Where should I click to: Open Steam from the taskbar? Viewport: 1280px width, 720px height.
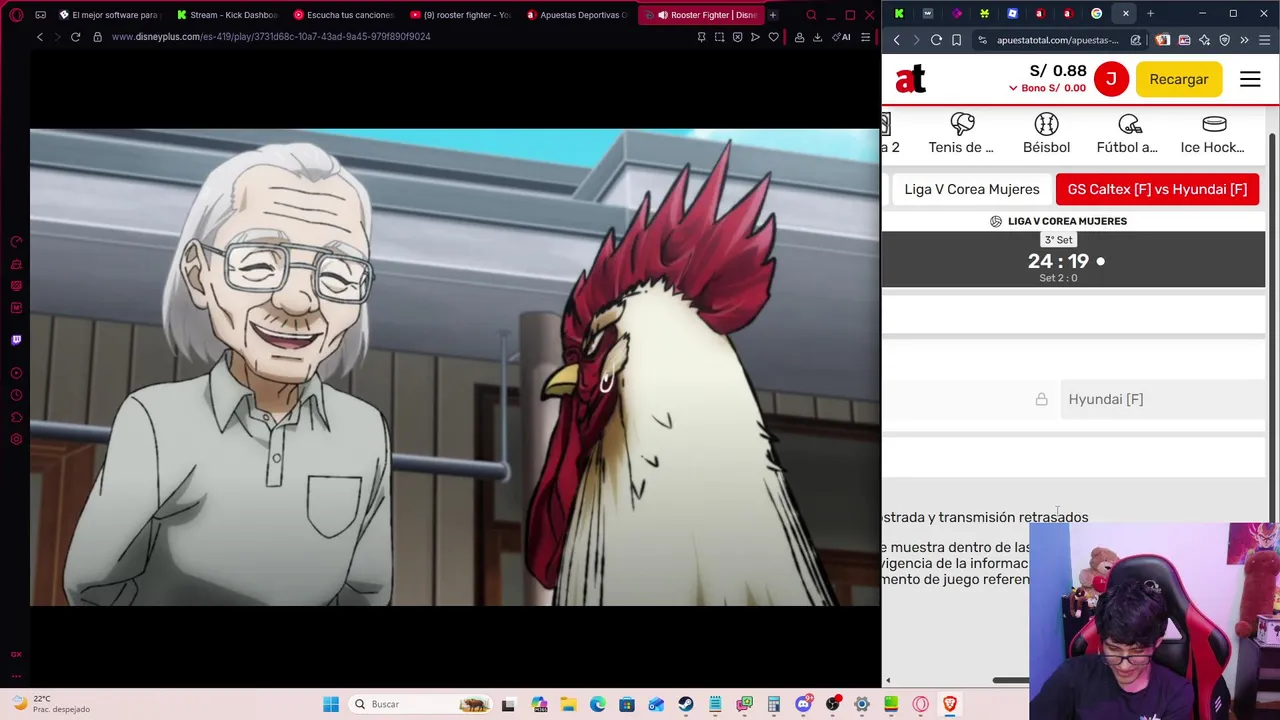[x=685, y=704]
